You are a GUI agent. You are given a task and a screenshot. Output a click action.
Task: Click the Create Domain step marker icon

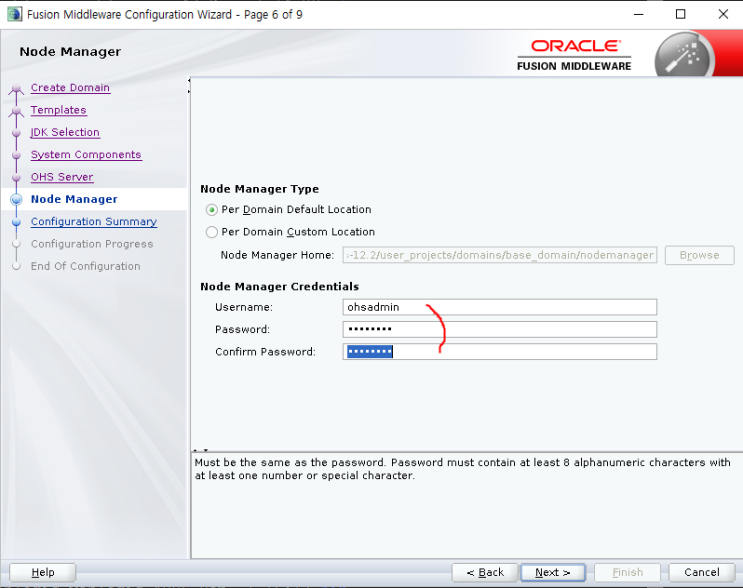tap(17, 89)
